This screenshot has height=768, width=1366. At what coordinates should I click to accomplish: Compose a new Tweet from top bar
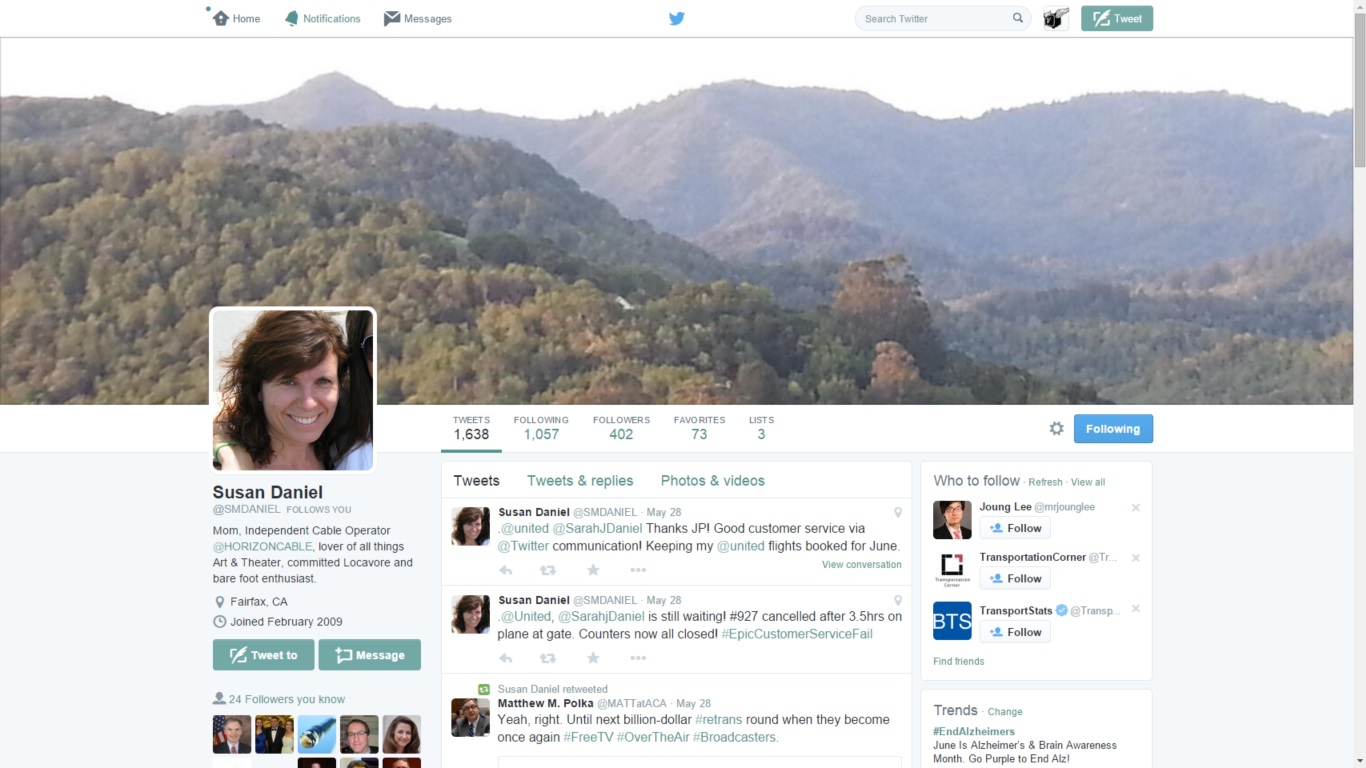(x=1117, y=18)
